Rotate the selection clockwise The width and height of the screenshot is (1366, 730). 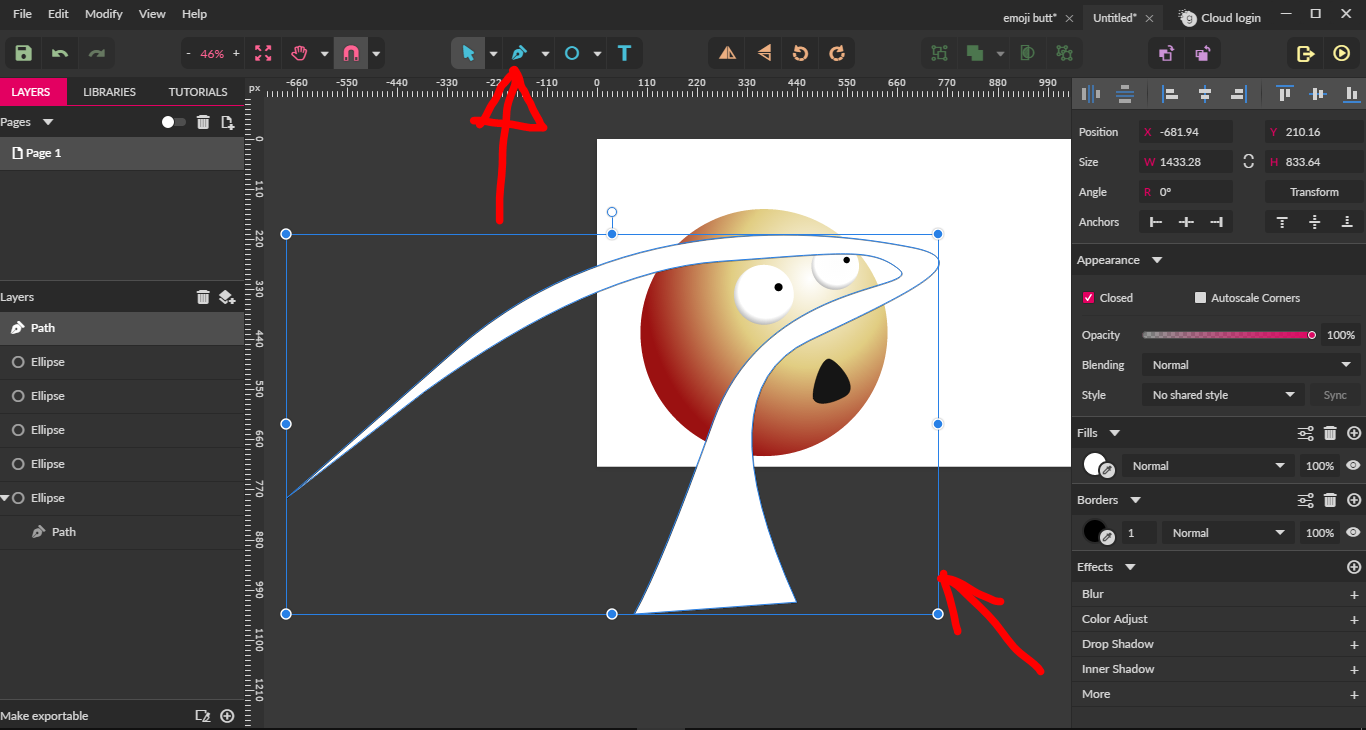[x=837, y=53]
